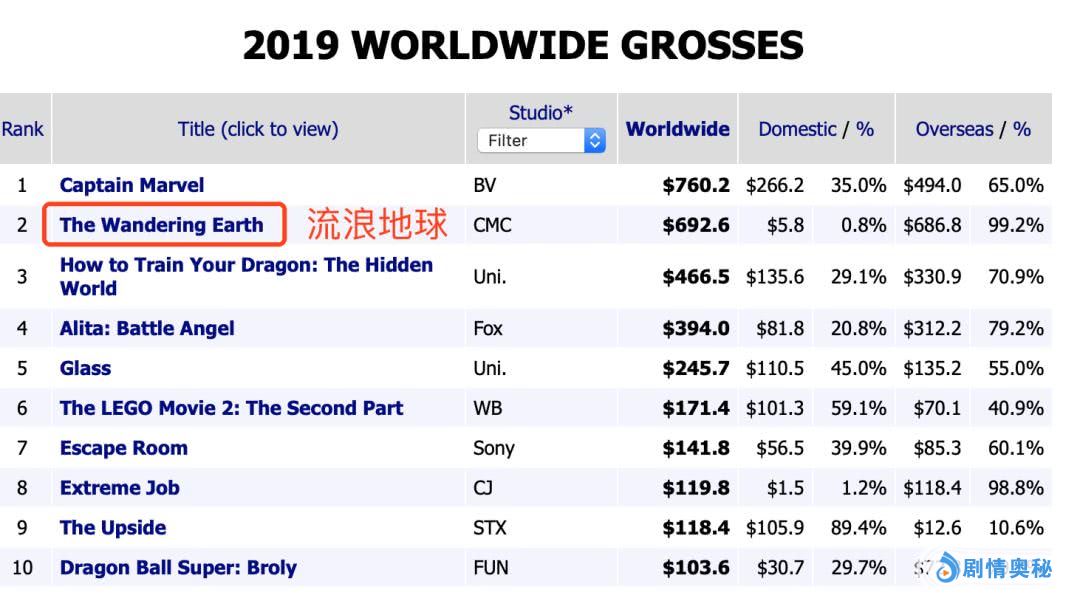
Task: Sort table by Worldwide gross column
Action: point(677,129)
